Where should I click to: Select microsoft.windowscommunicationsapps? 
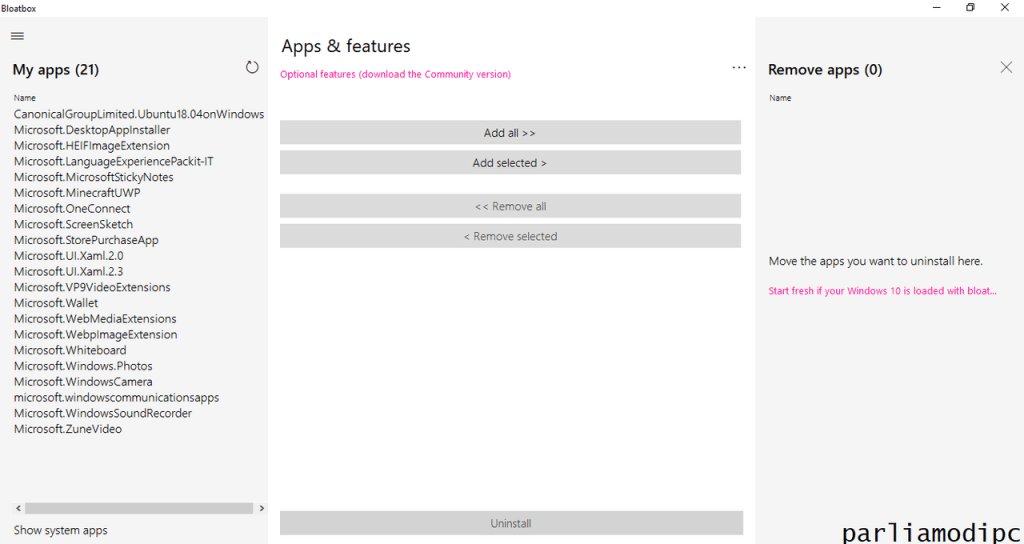click(x=116, y=397)
